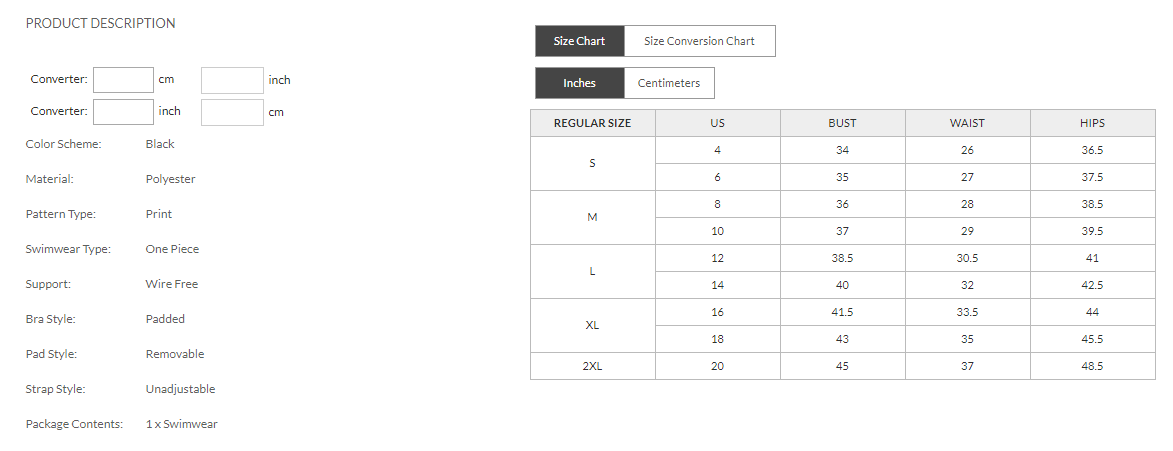Click US size 20 cell
1173x451 pixels.
[717, 366]
